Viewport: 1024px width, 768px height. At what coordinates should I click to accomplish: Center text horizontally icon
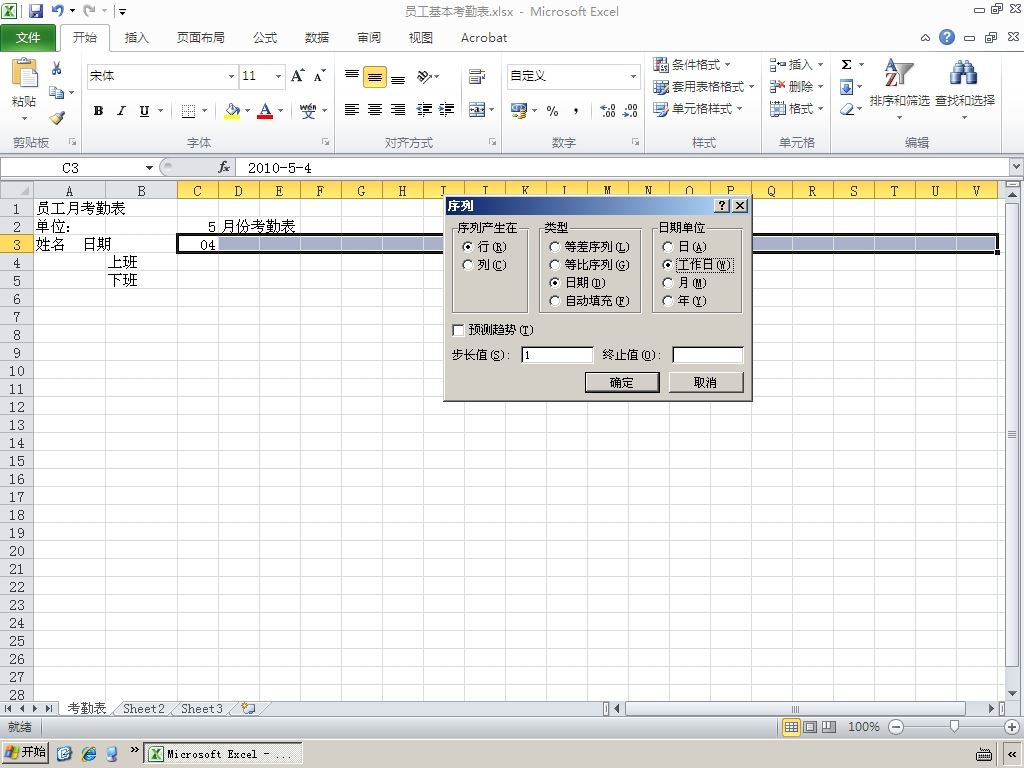375,110
